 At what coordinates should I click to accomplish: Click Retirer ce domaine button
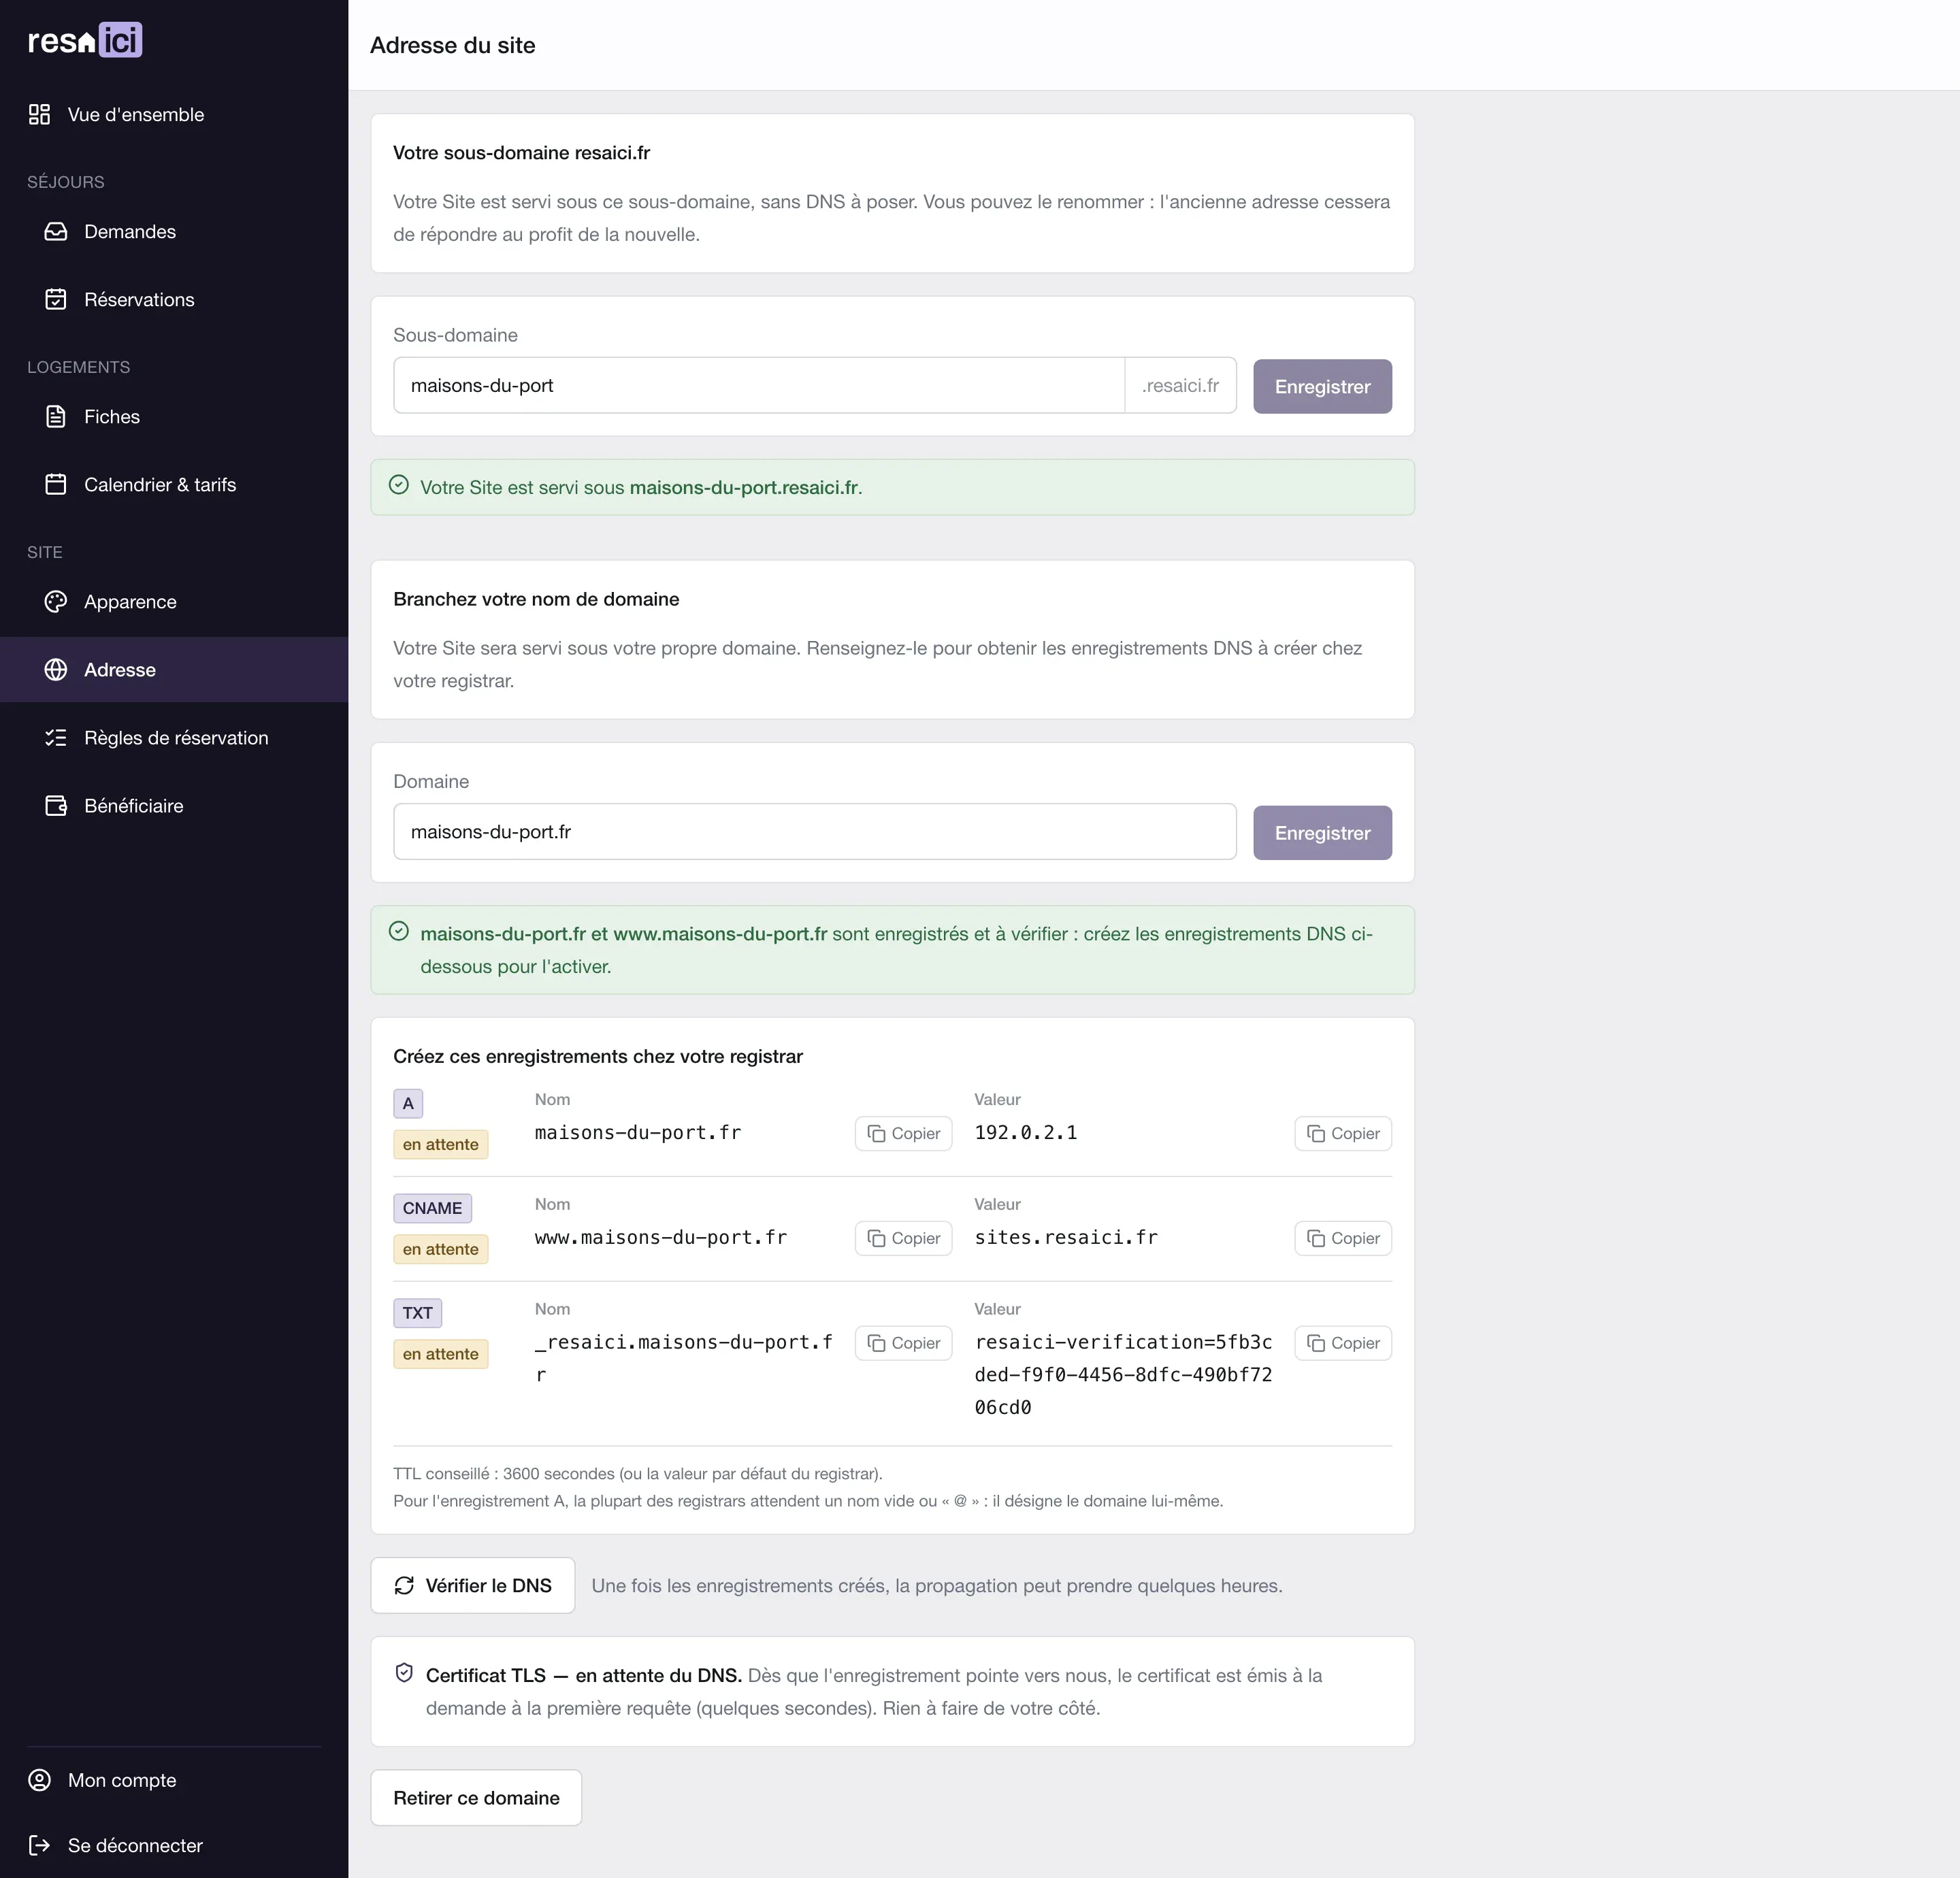coord(476,1798)
